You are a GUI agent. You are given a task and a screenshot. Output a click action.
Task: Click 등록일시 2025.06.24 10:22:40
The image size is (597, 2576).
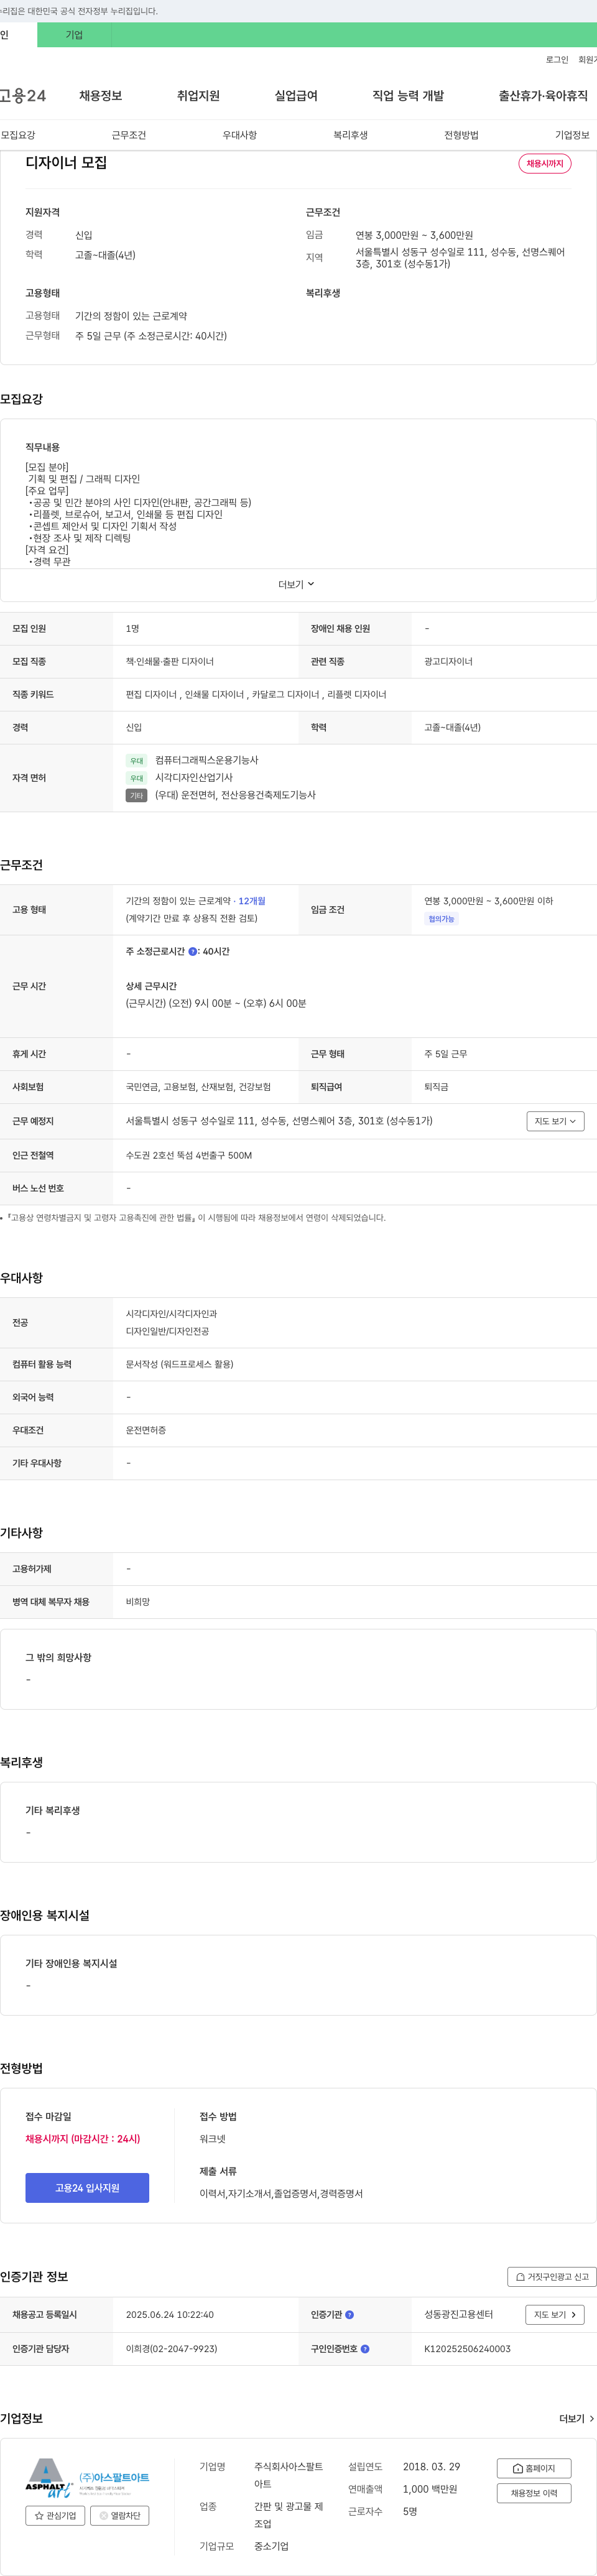pyautogui.click(x=170, y=2315)
